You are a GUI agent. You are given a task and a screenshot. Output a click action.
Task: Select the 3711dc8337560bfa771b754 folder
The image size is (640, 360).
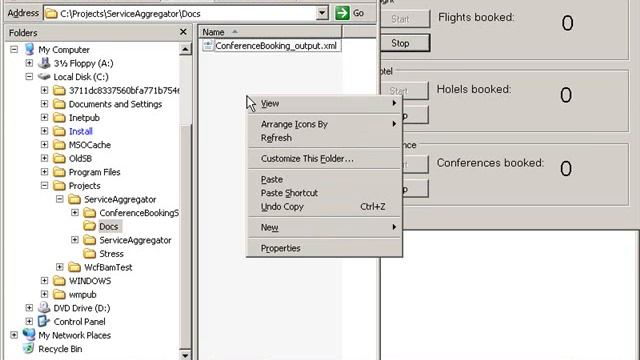point(124,90)
